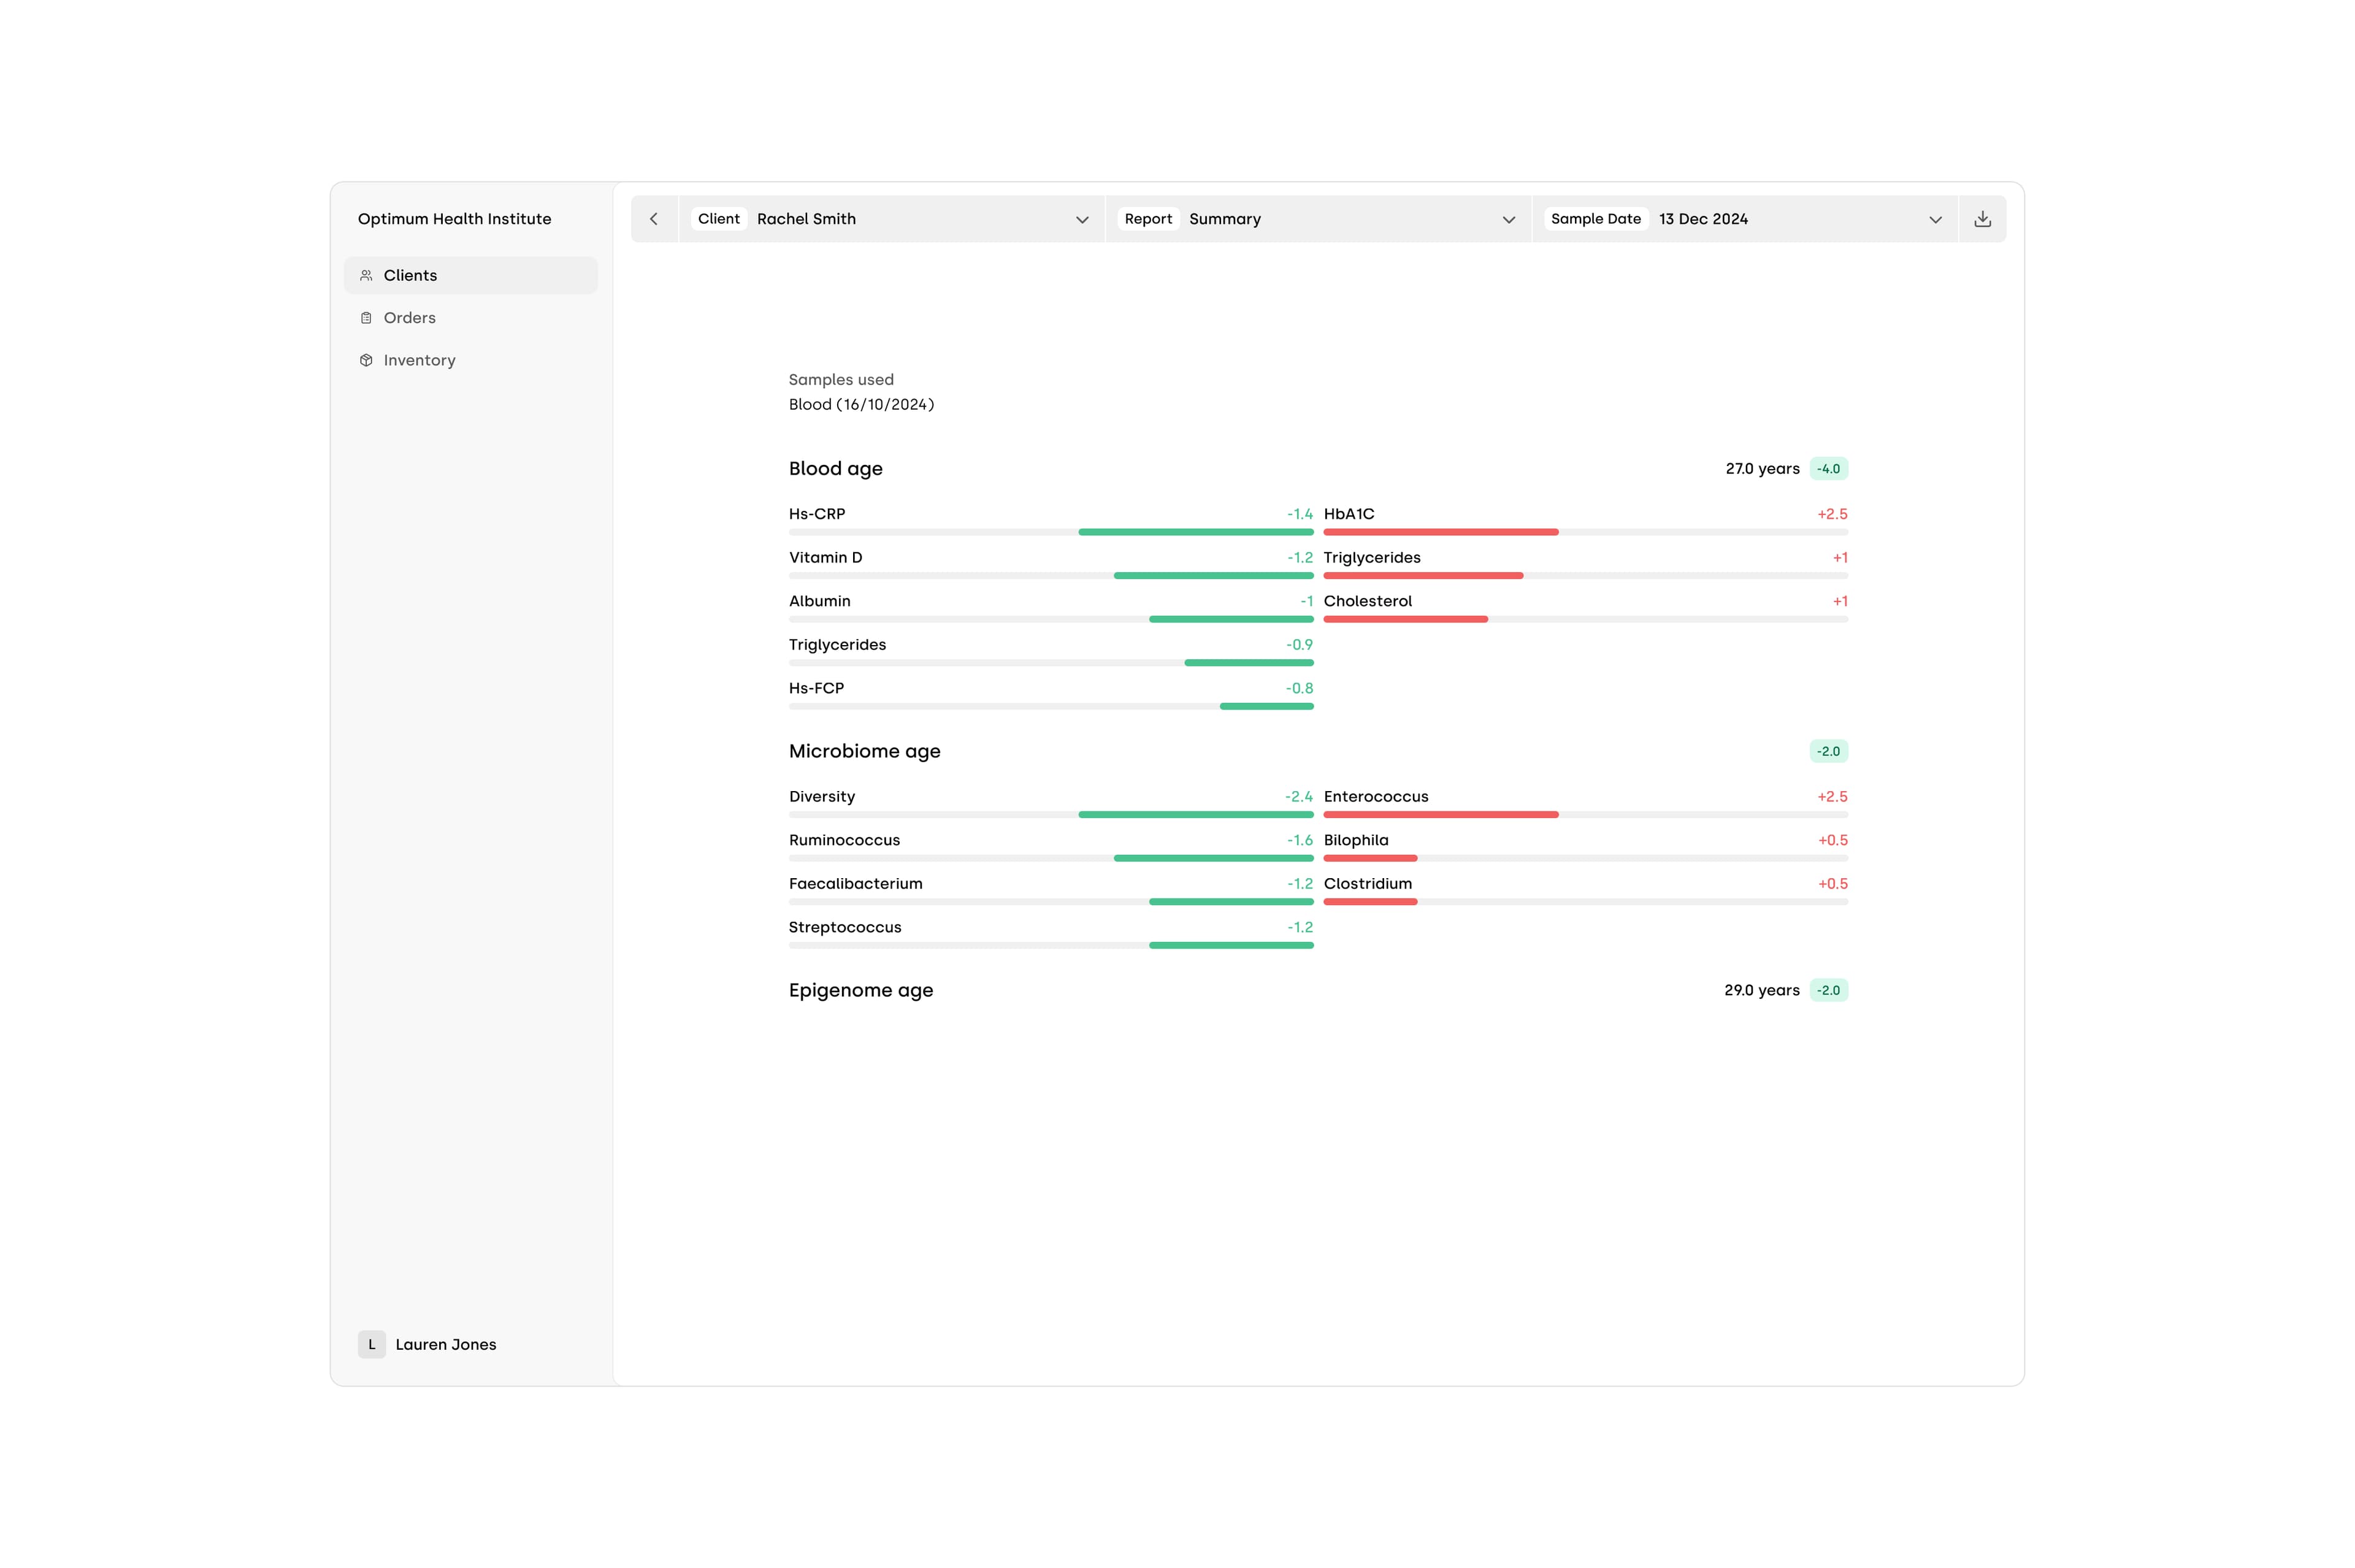
Task: Click the Enterococcus red bar
Action: tap(1440, 815)
